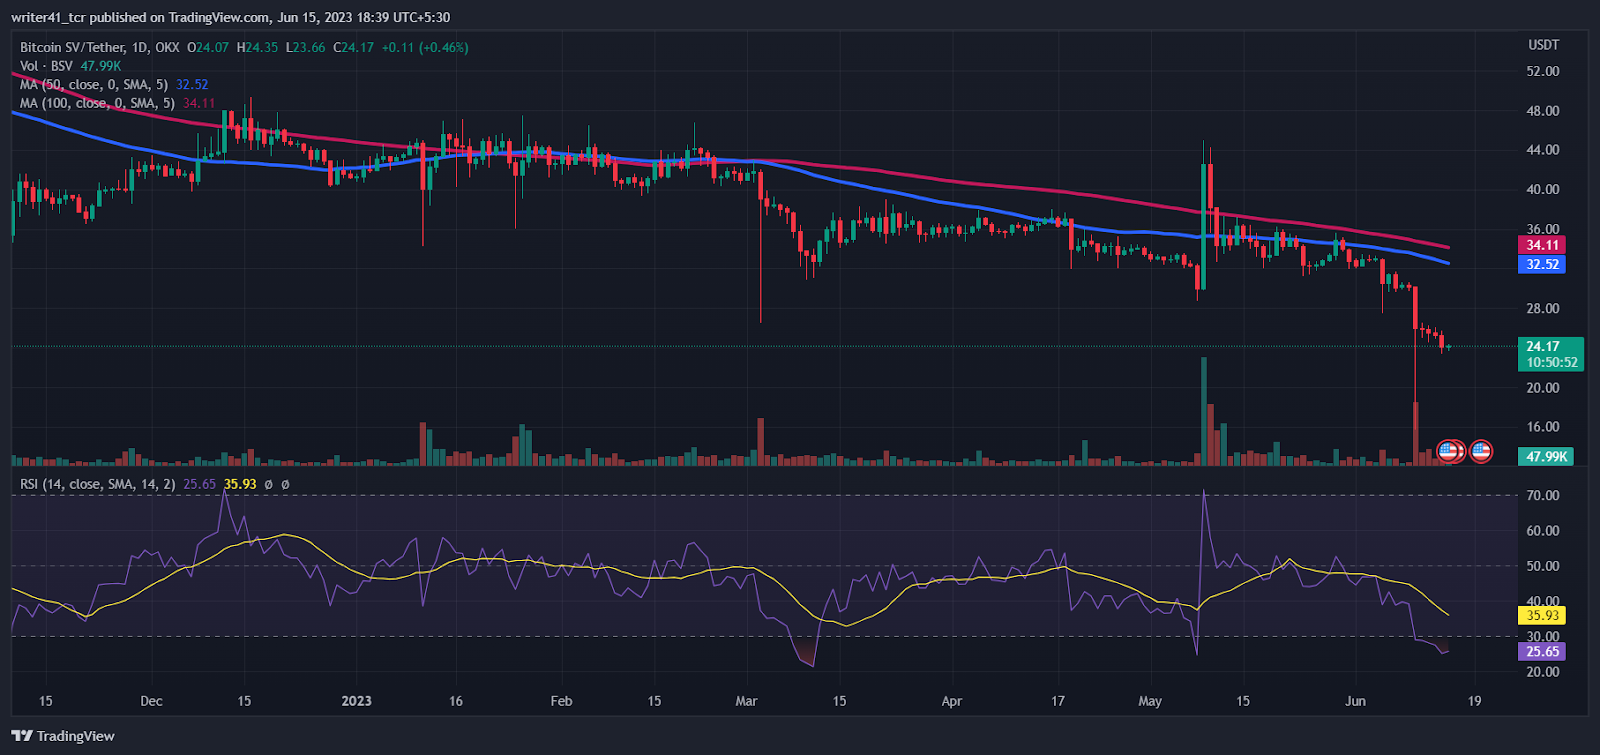Click the blue 32.52 price scale label
The width and height of the screenshot is (1600, 755).
coord(1542,265)
